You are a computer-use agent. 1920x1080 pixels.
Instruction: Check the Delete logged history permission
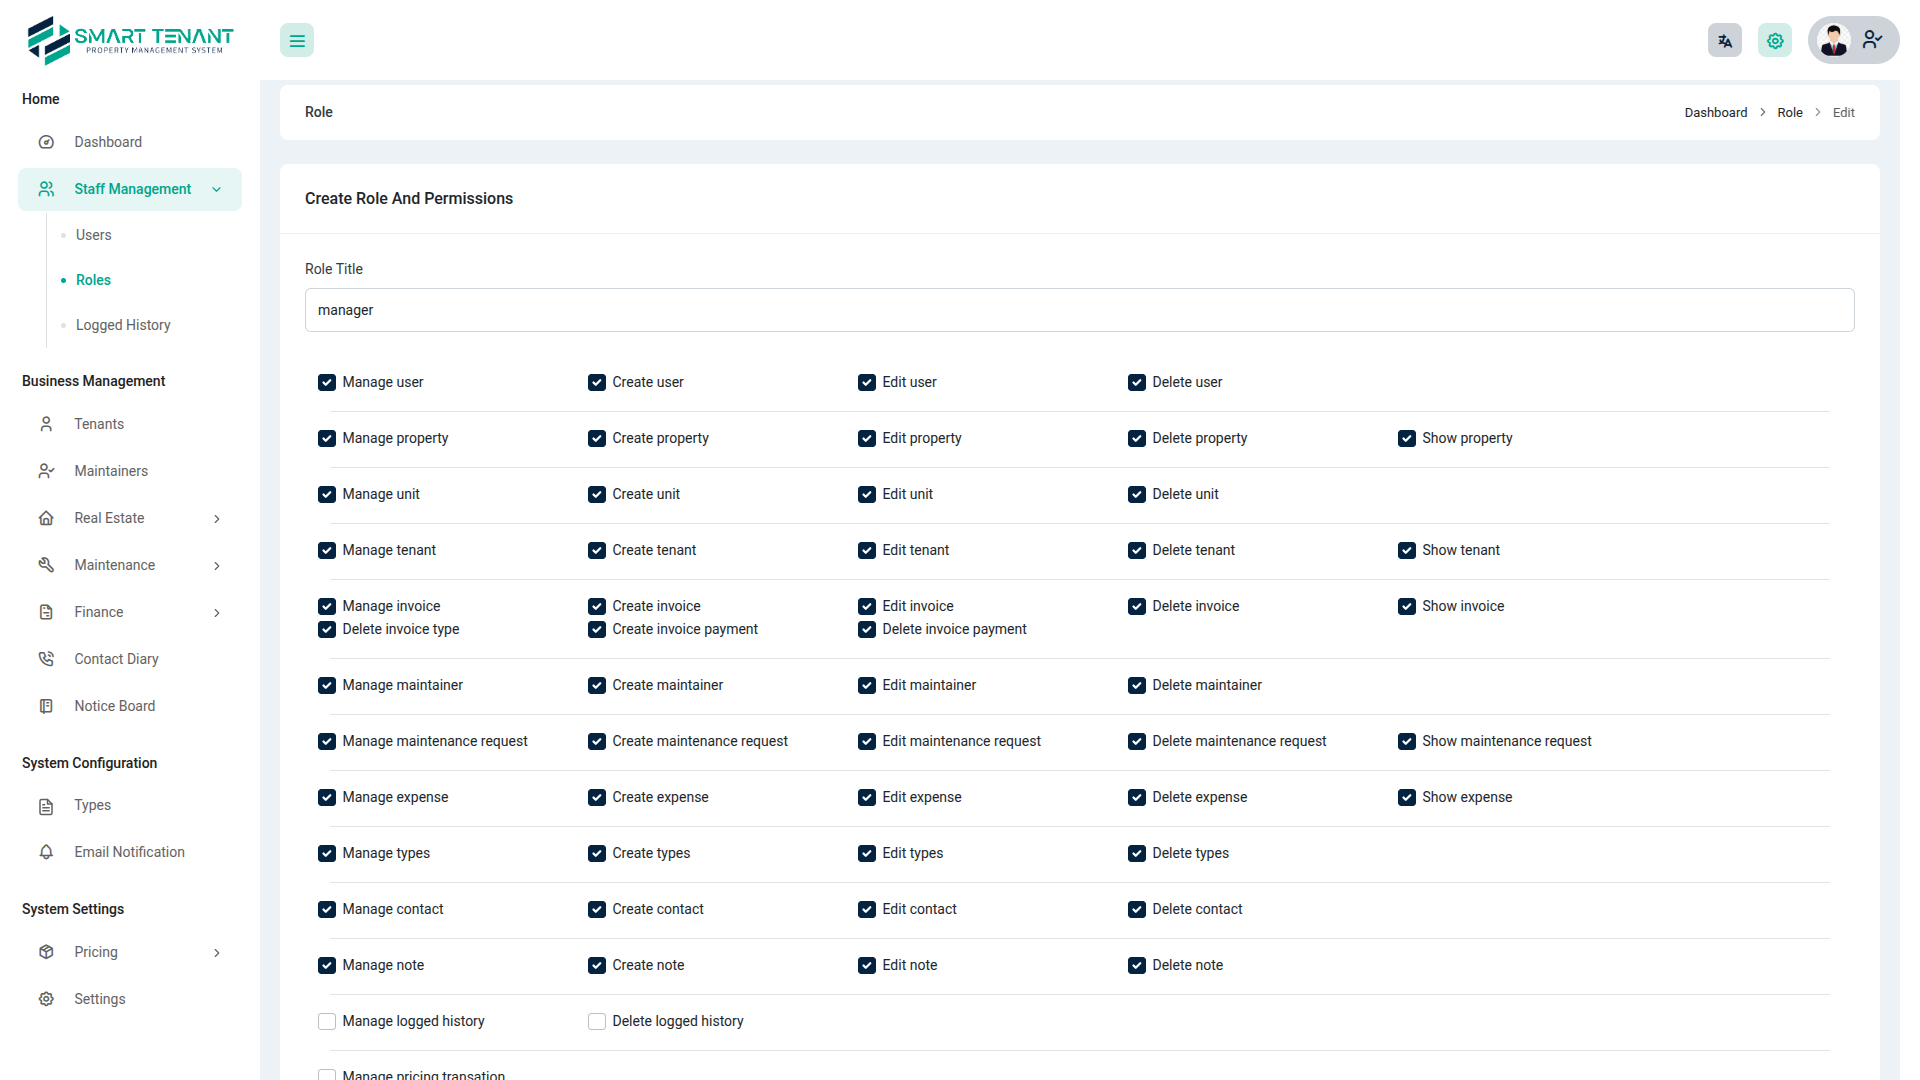tap(597, 1021)
